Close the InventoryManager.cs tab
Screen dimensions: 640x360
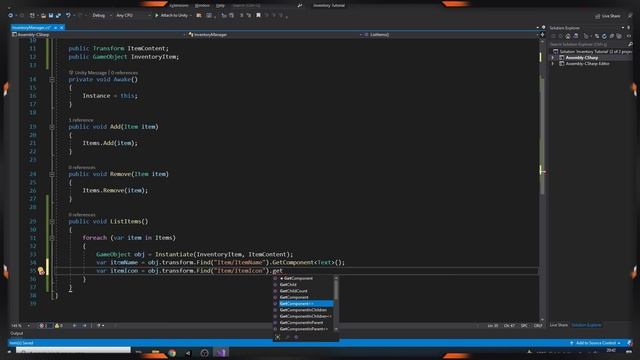[x=62, y=28]
